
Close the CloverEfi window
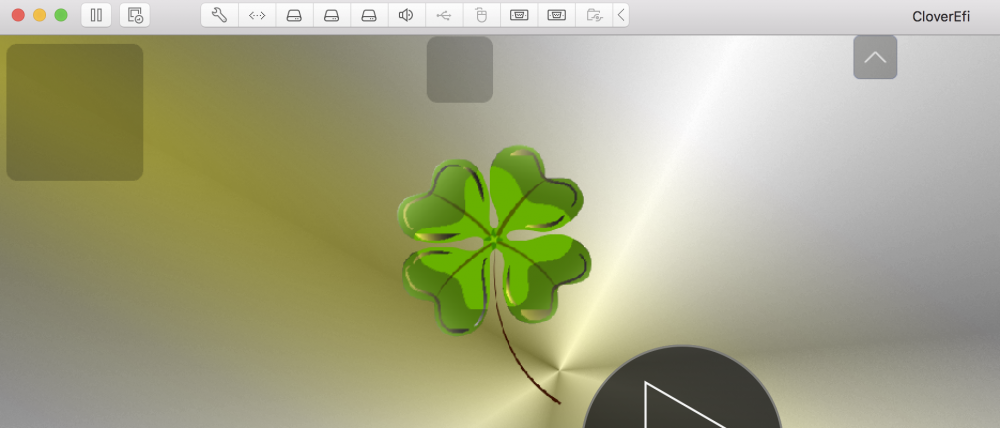coord(18,15)
